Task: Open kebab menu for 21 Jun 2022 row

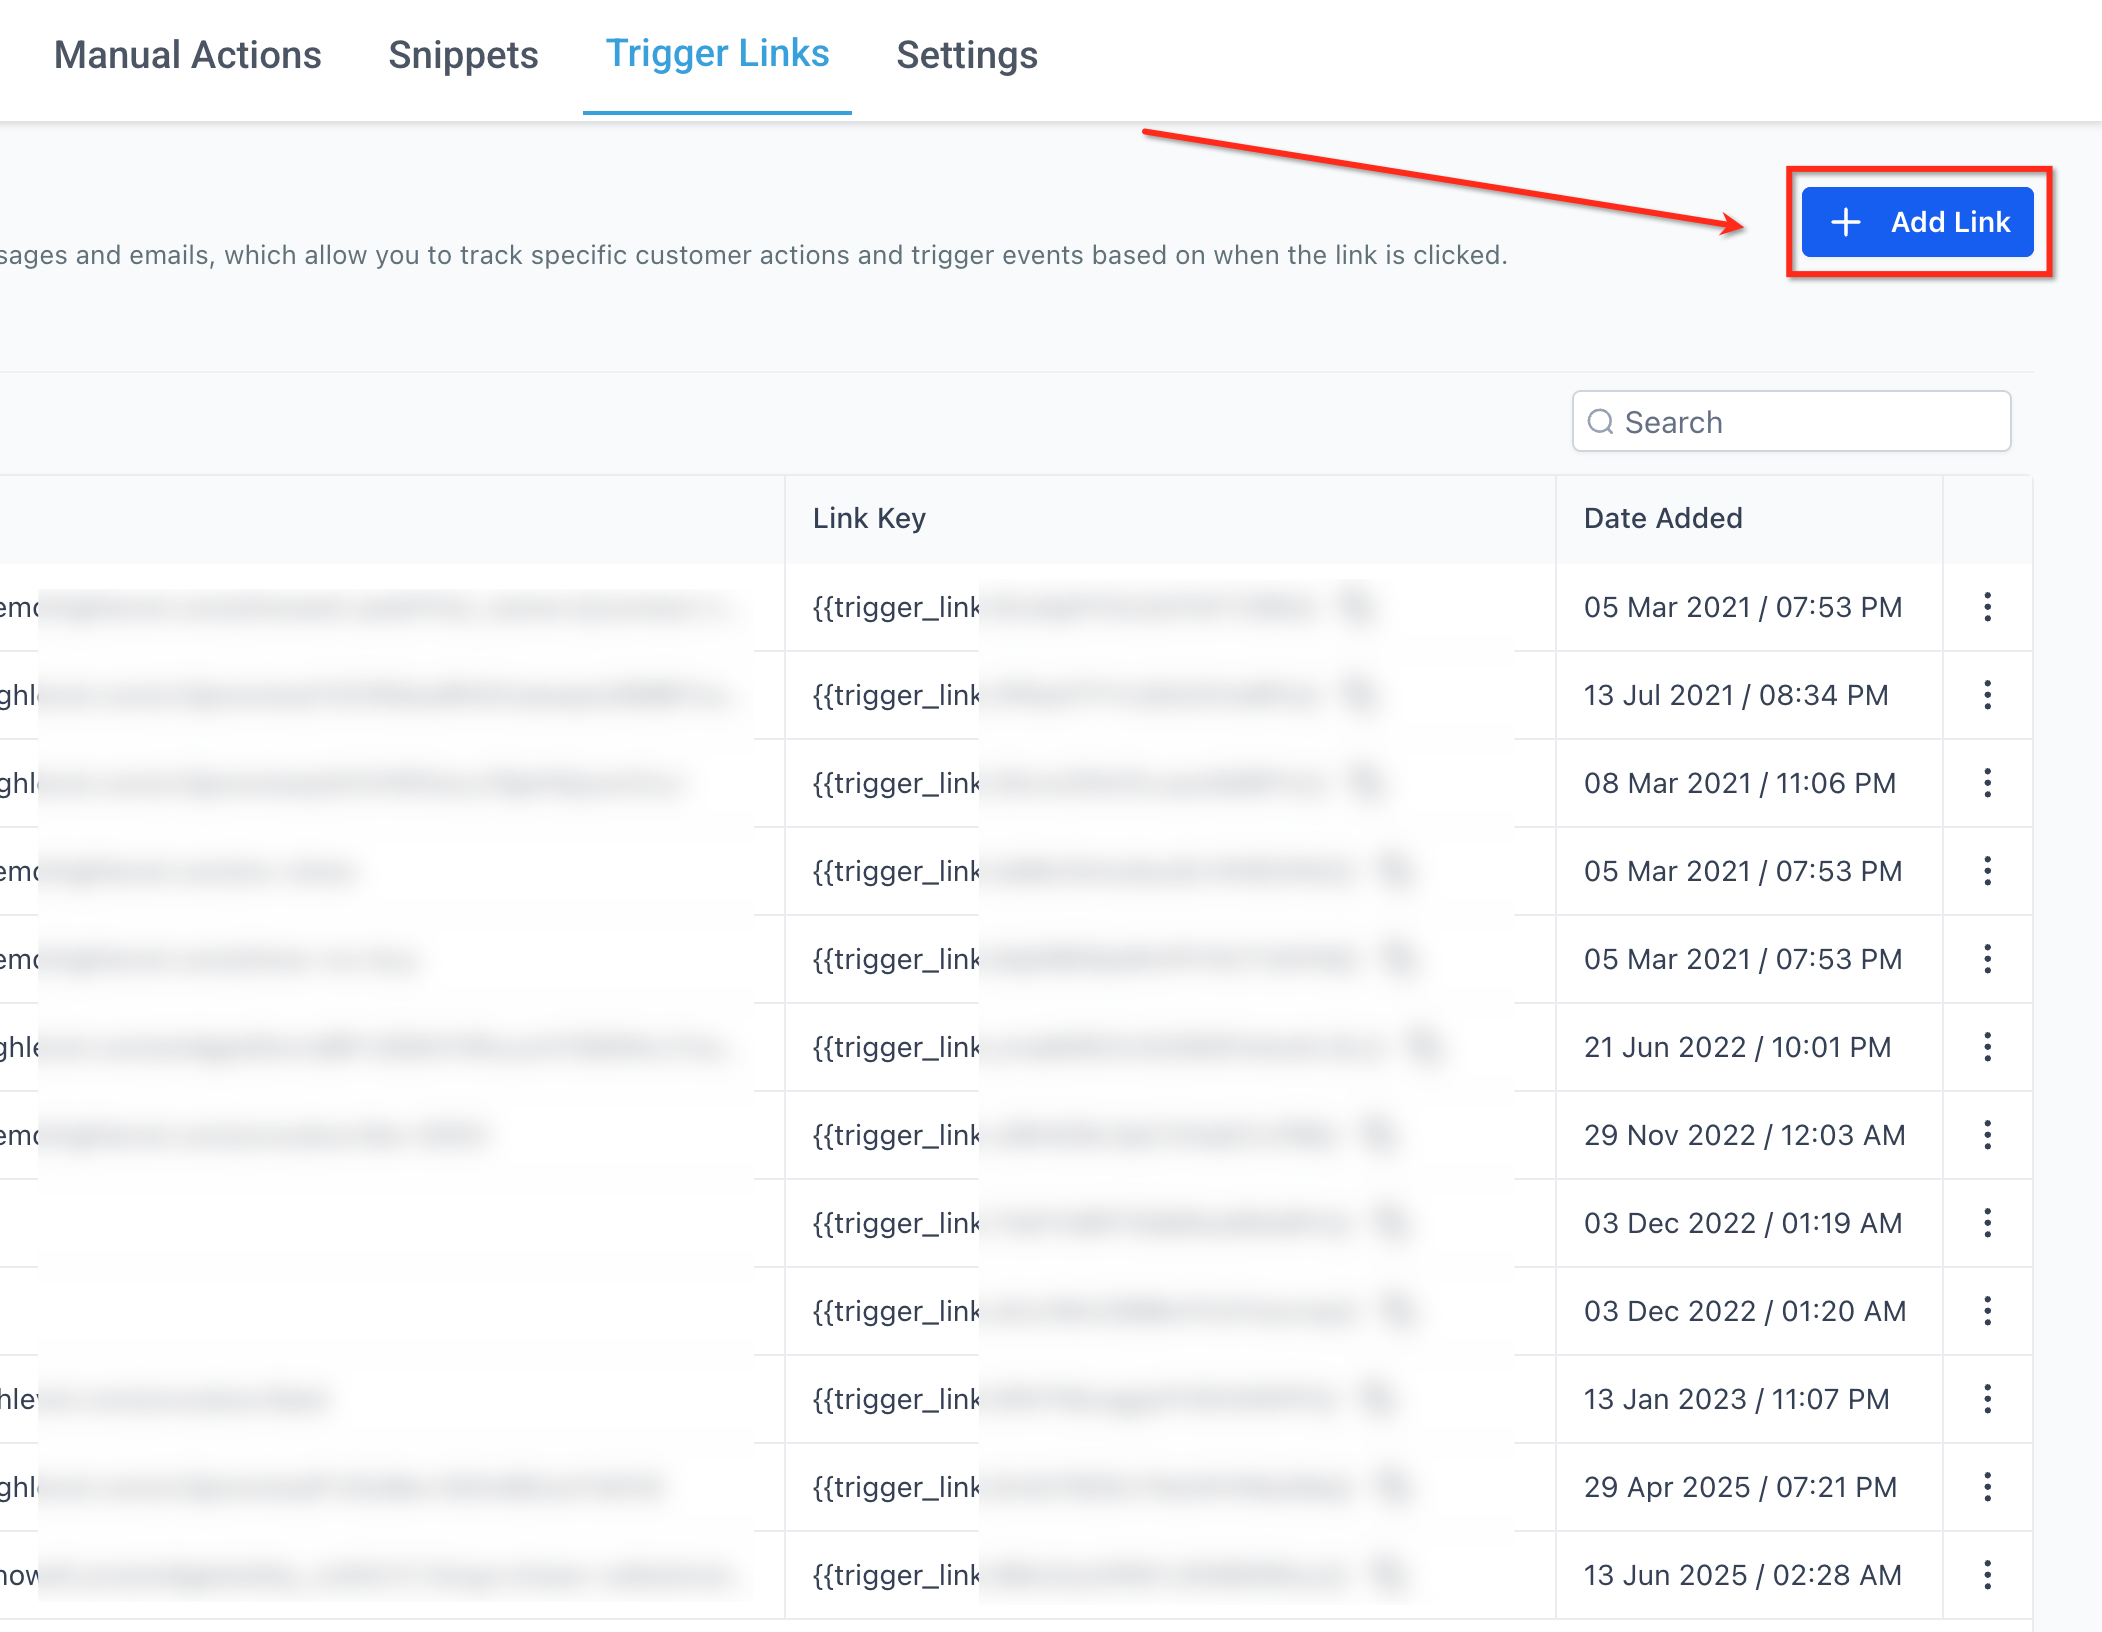Action: coord(1987,1047)
